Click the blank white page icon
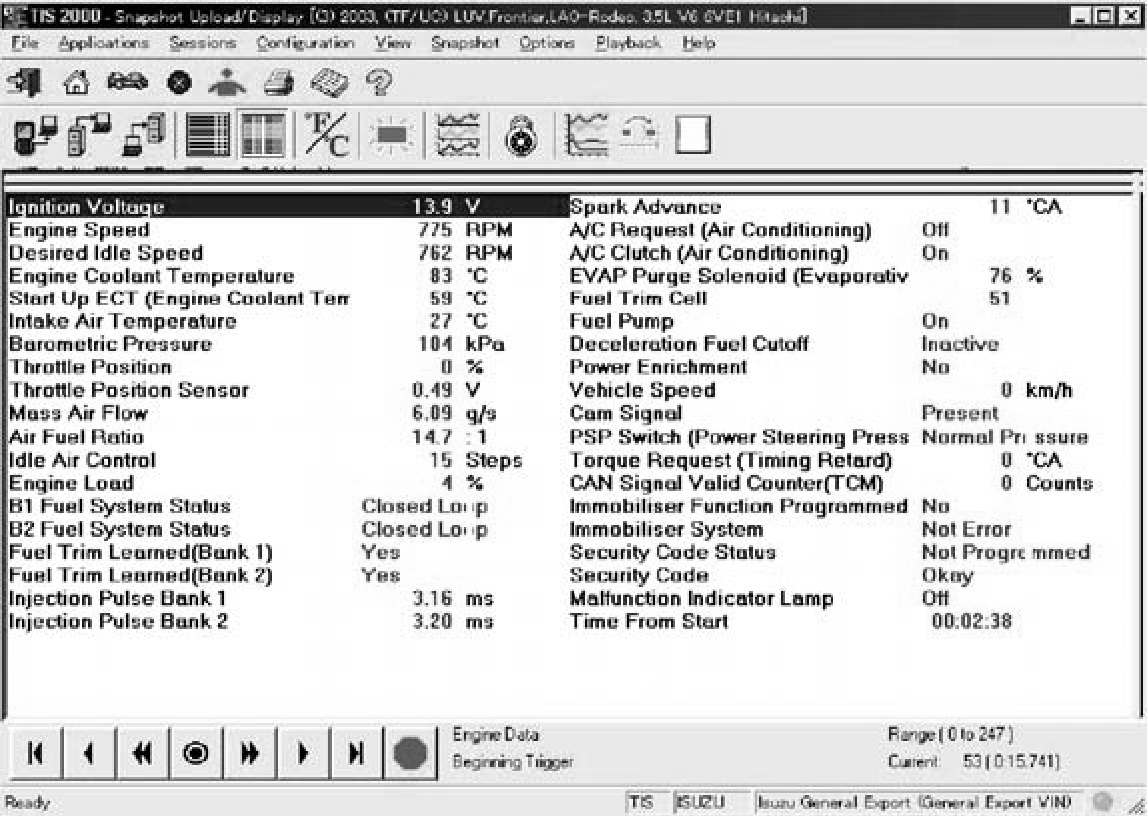The width and height of the screenshot is (1147, 816). point(692,136)
